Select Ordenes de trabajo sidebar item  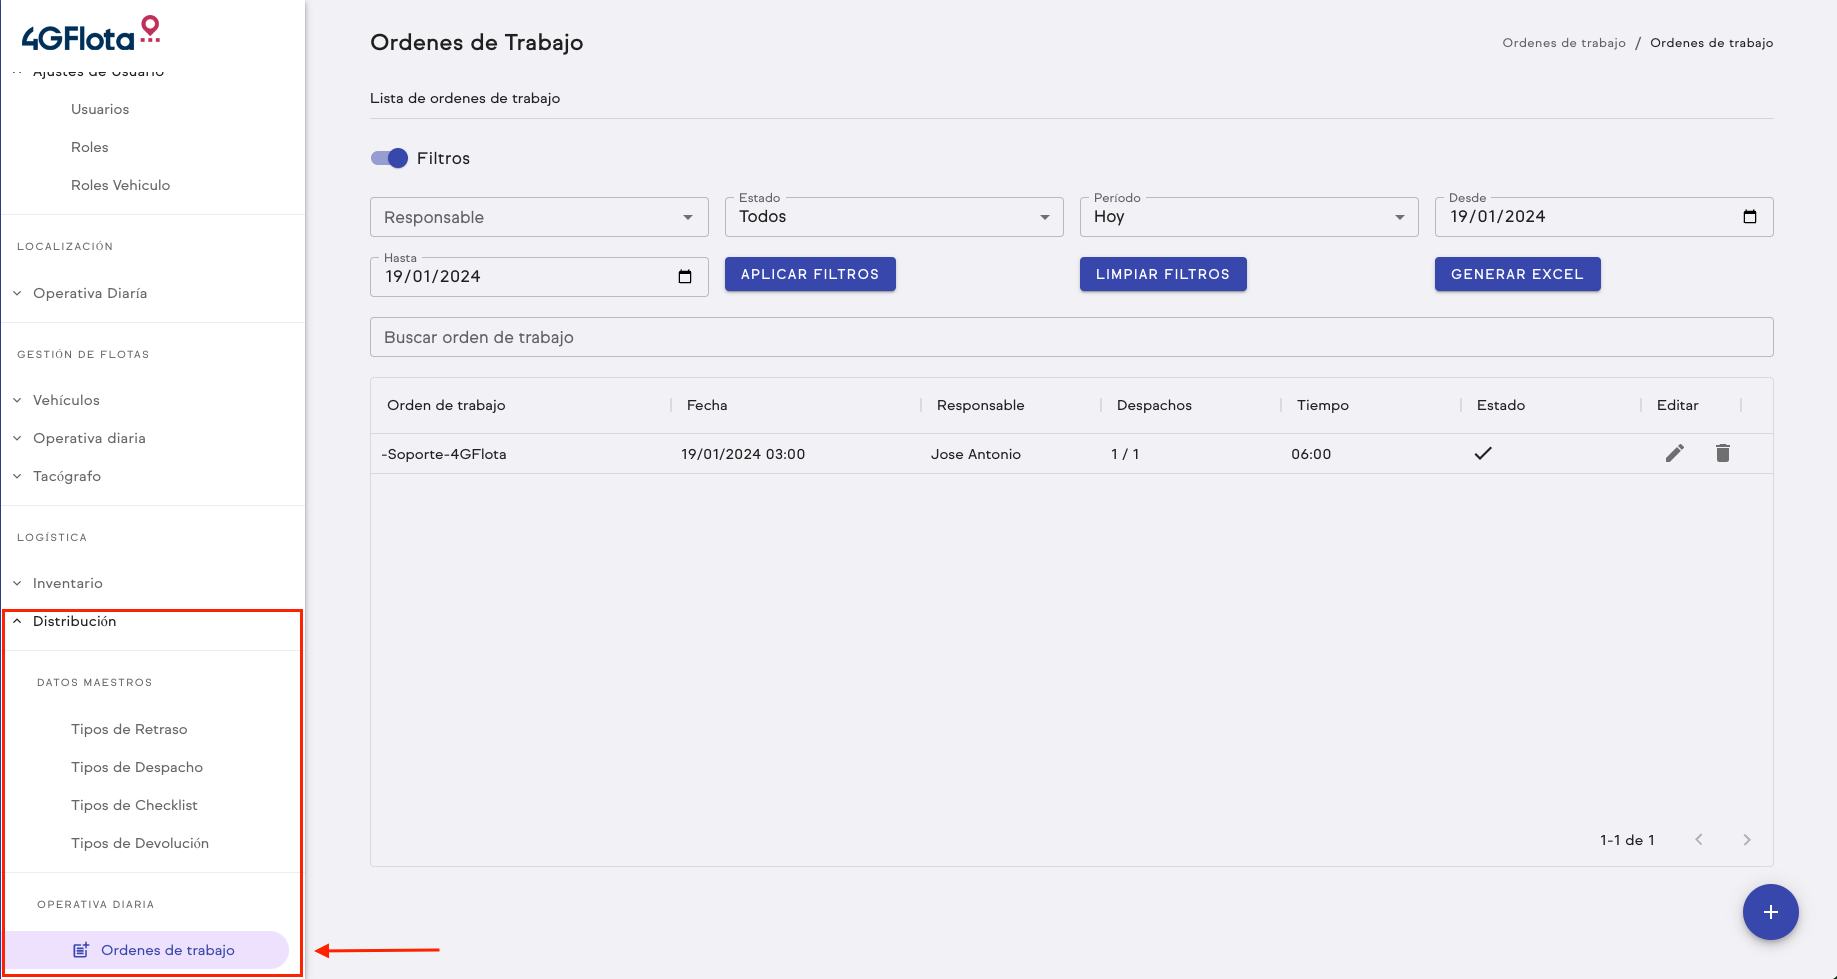(167, 950)
